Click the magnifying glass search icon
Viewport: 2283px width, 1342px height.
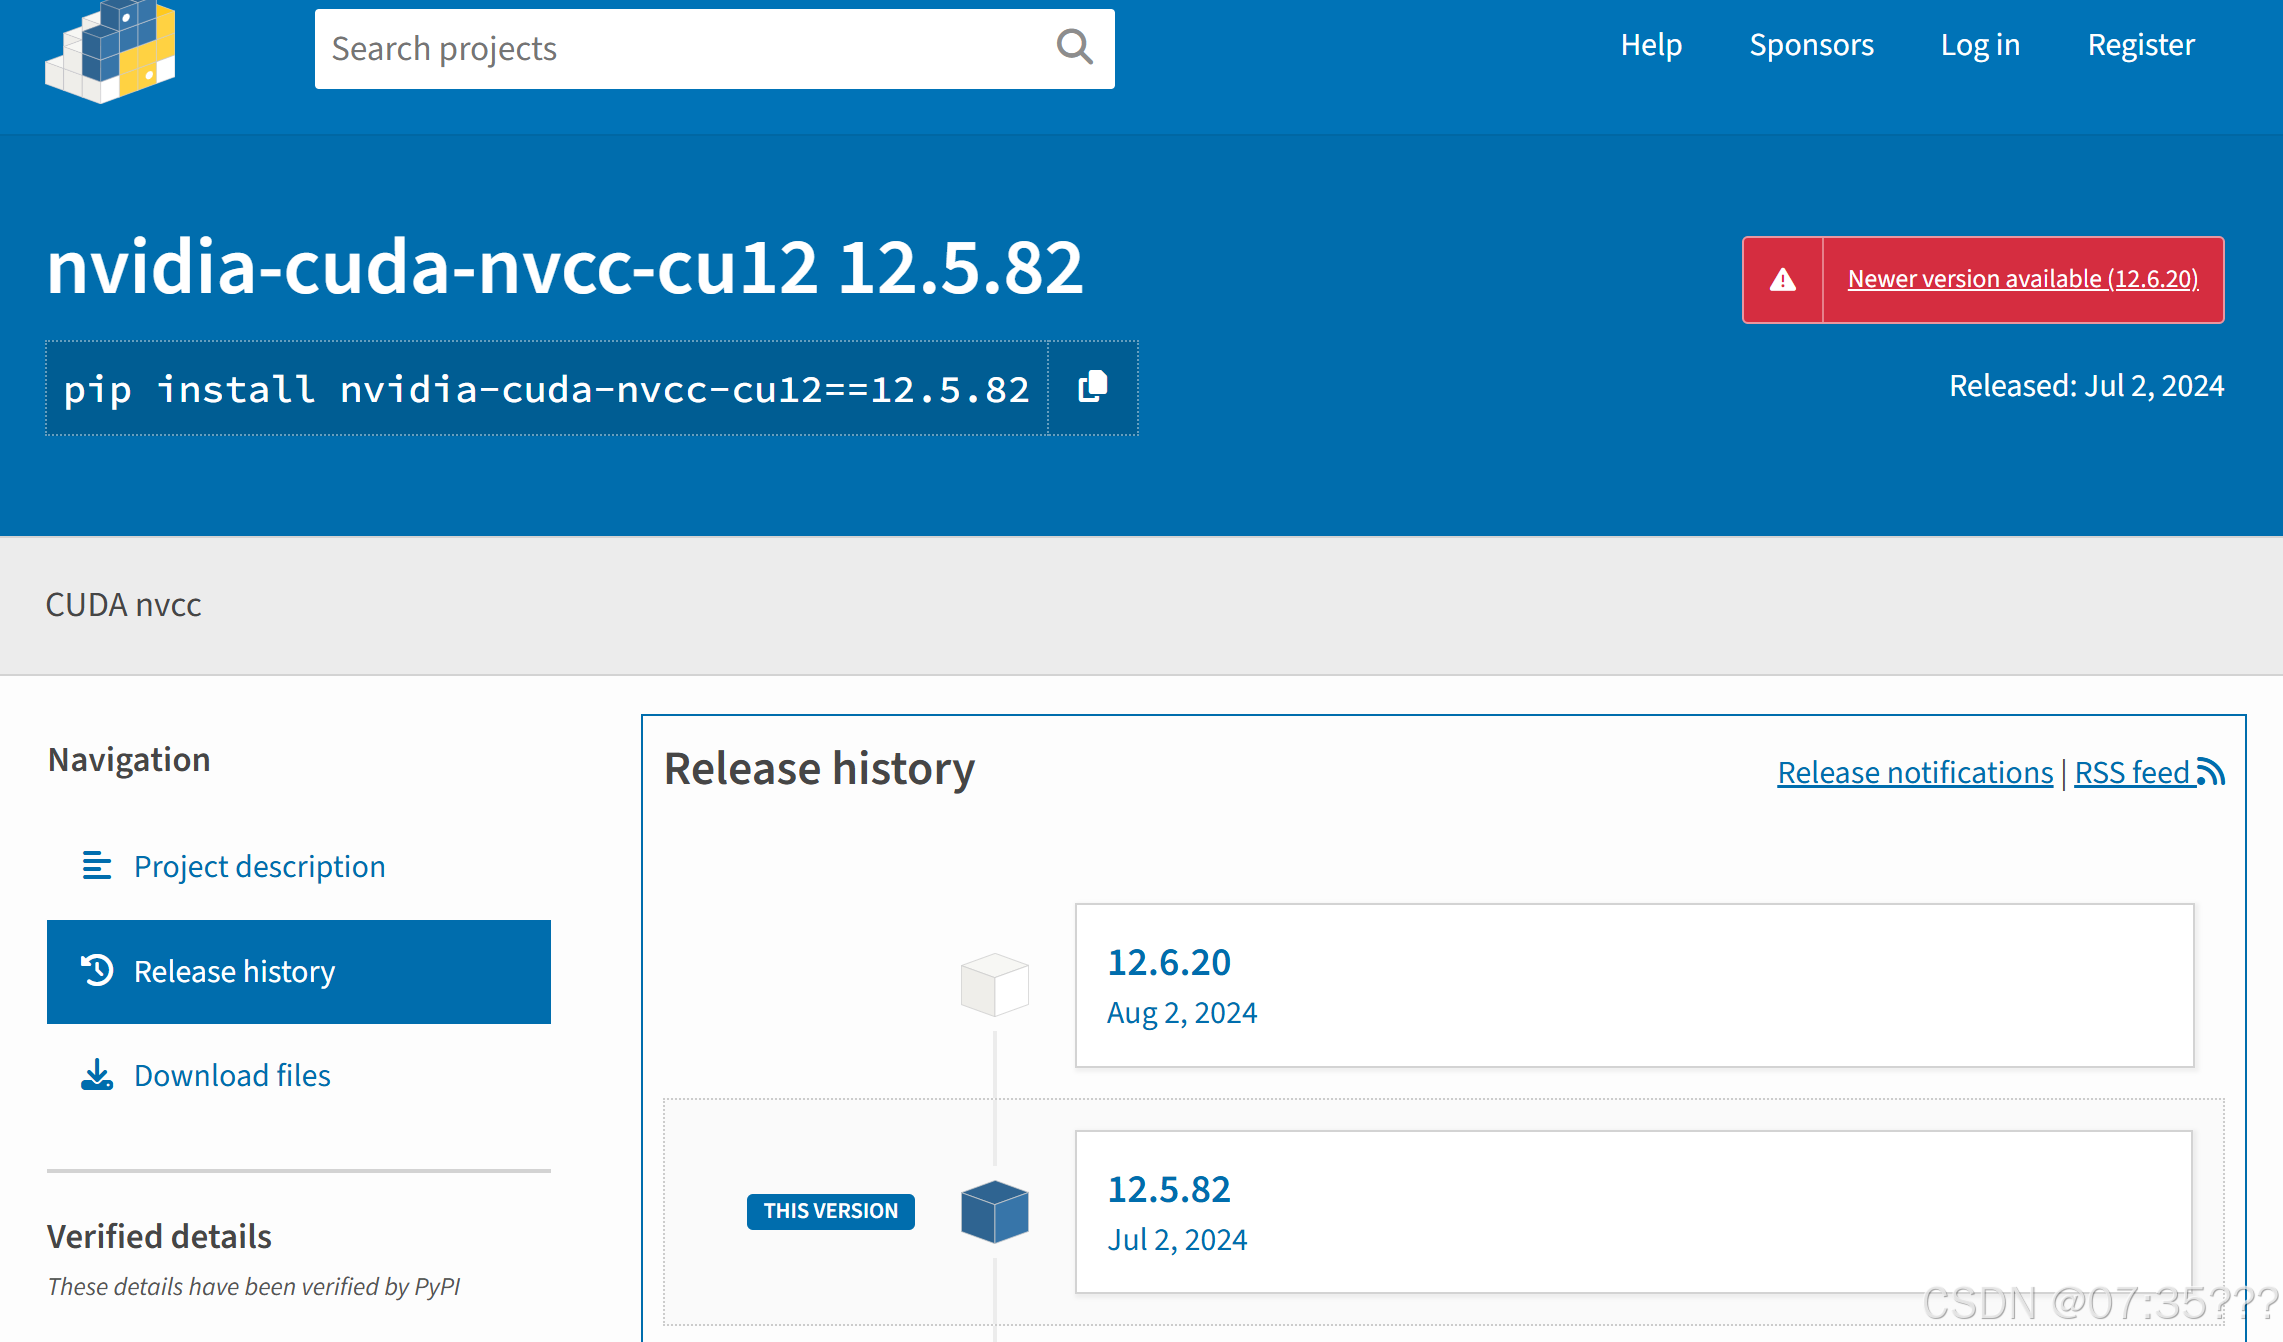click(1074, 47)
